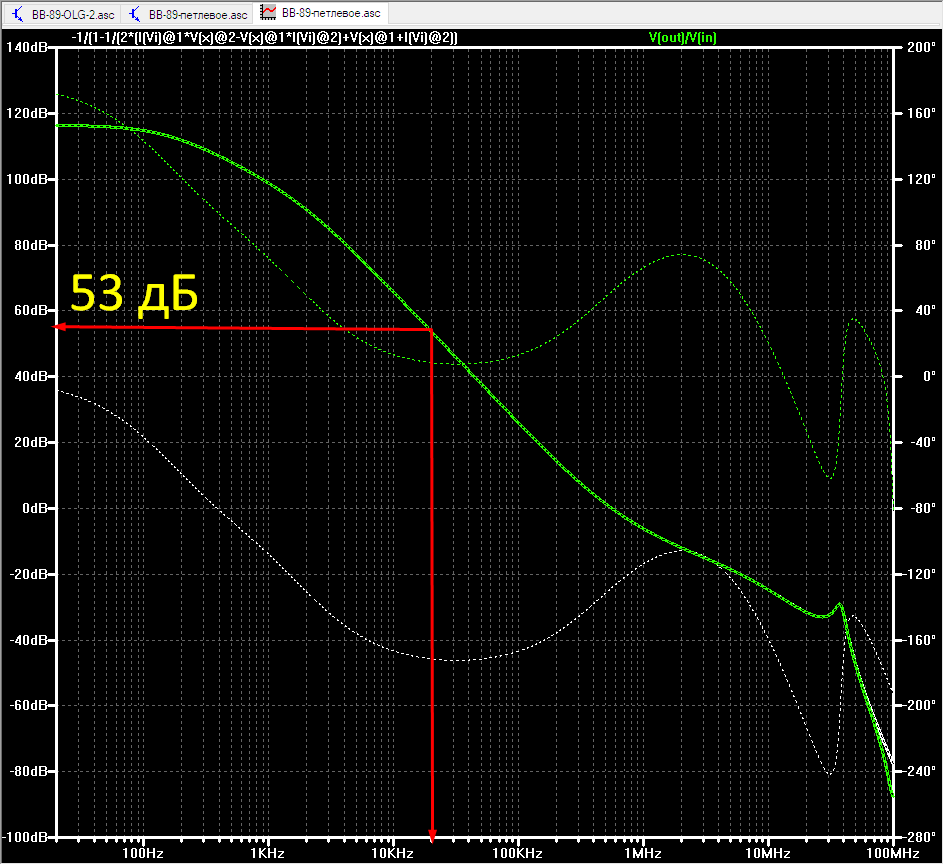Select the BB-89-петлевое.asc waveform tab
Viewport: 943px width, 865px height.
click(321, 13)
